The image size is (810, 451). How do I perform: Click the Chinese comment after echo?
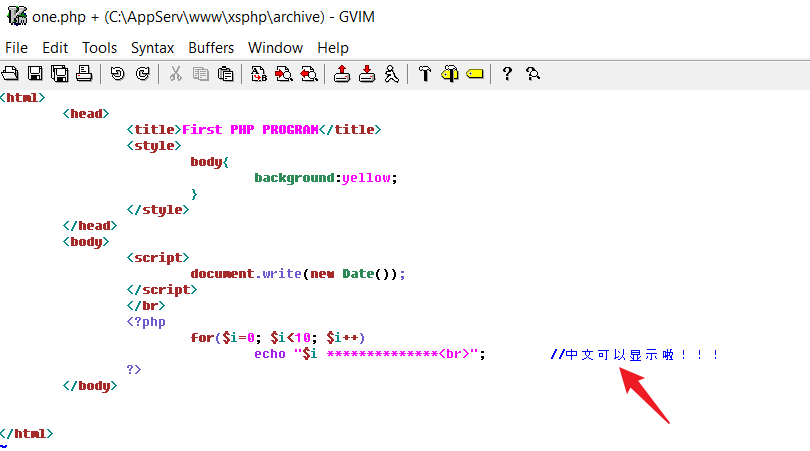click(634, 354)
